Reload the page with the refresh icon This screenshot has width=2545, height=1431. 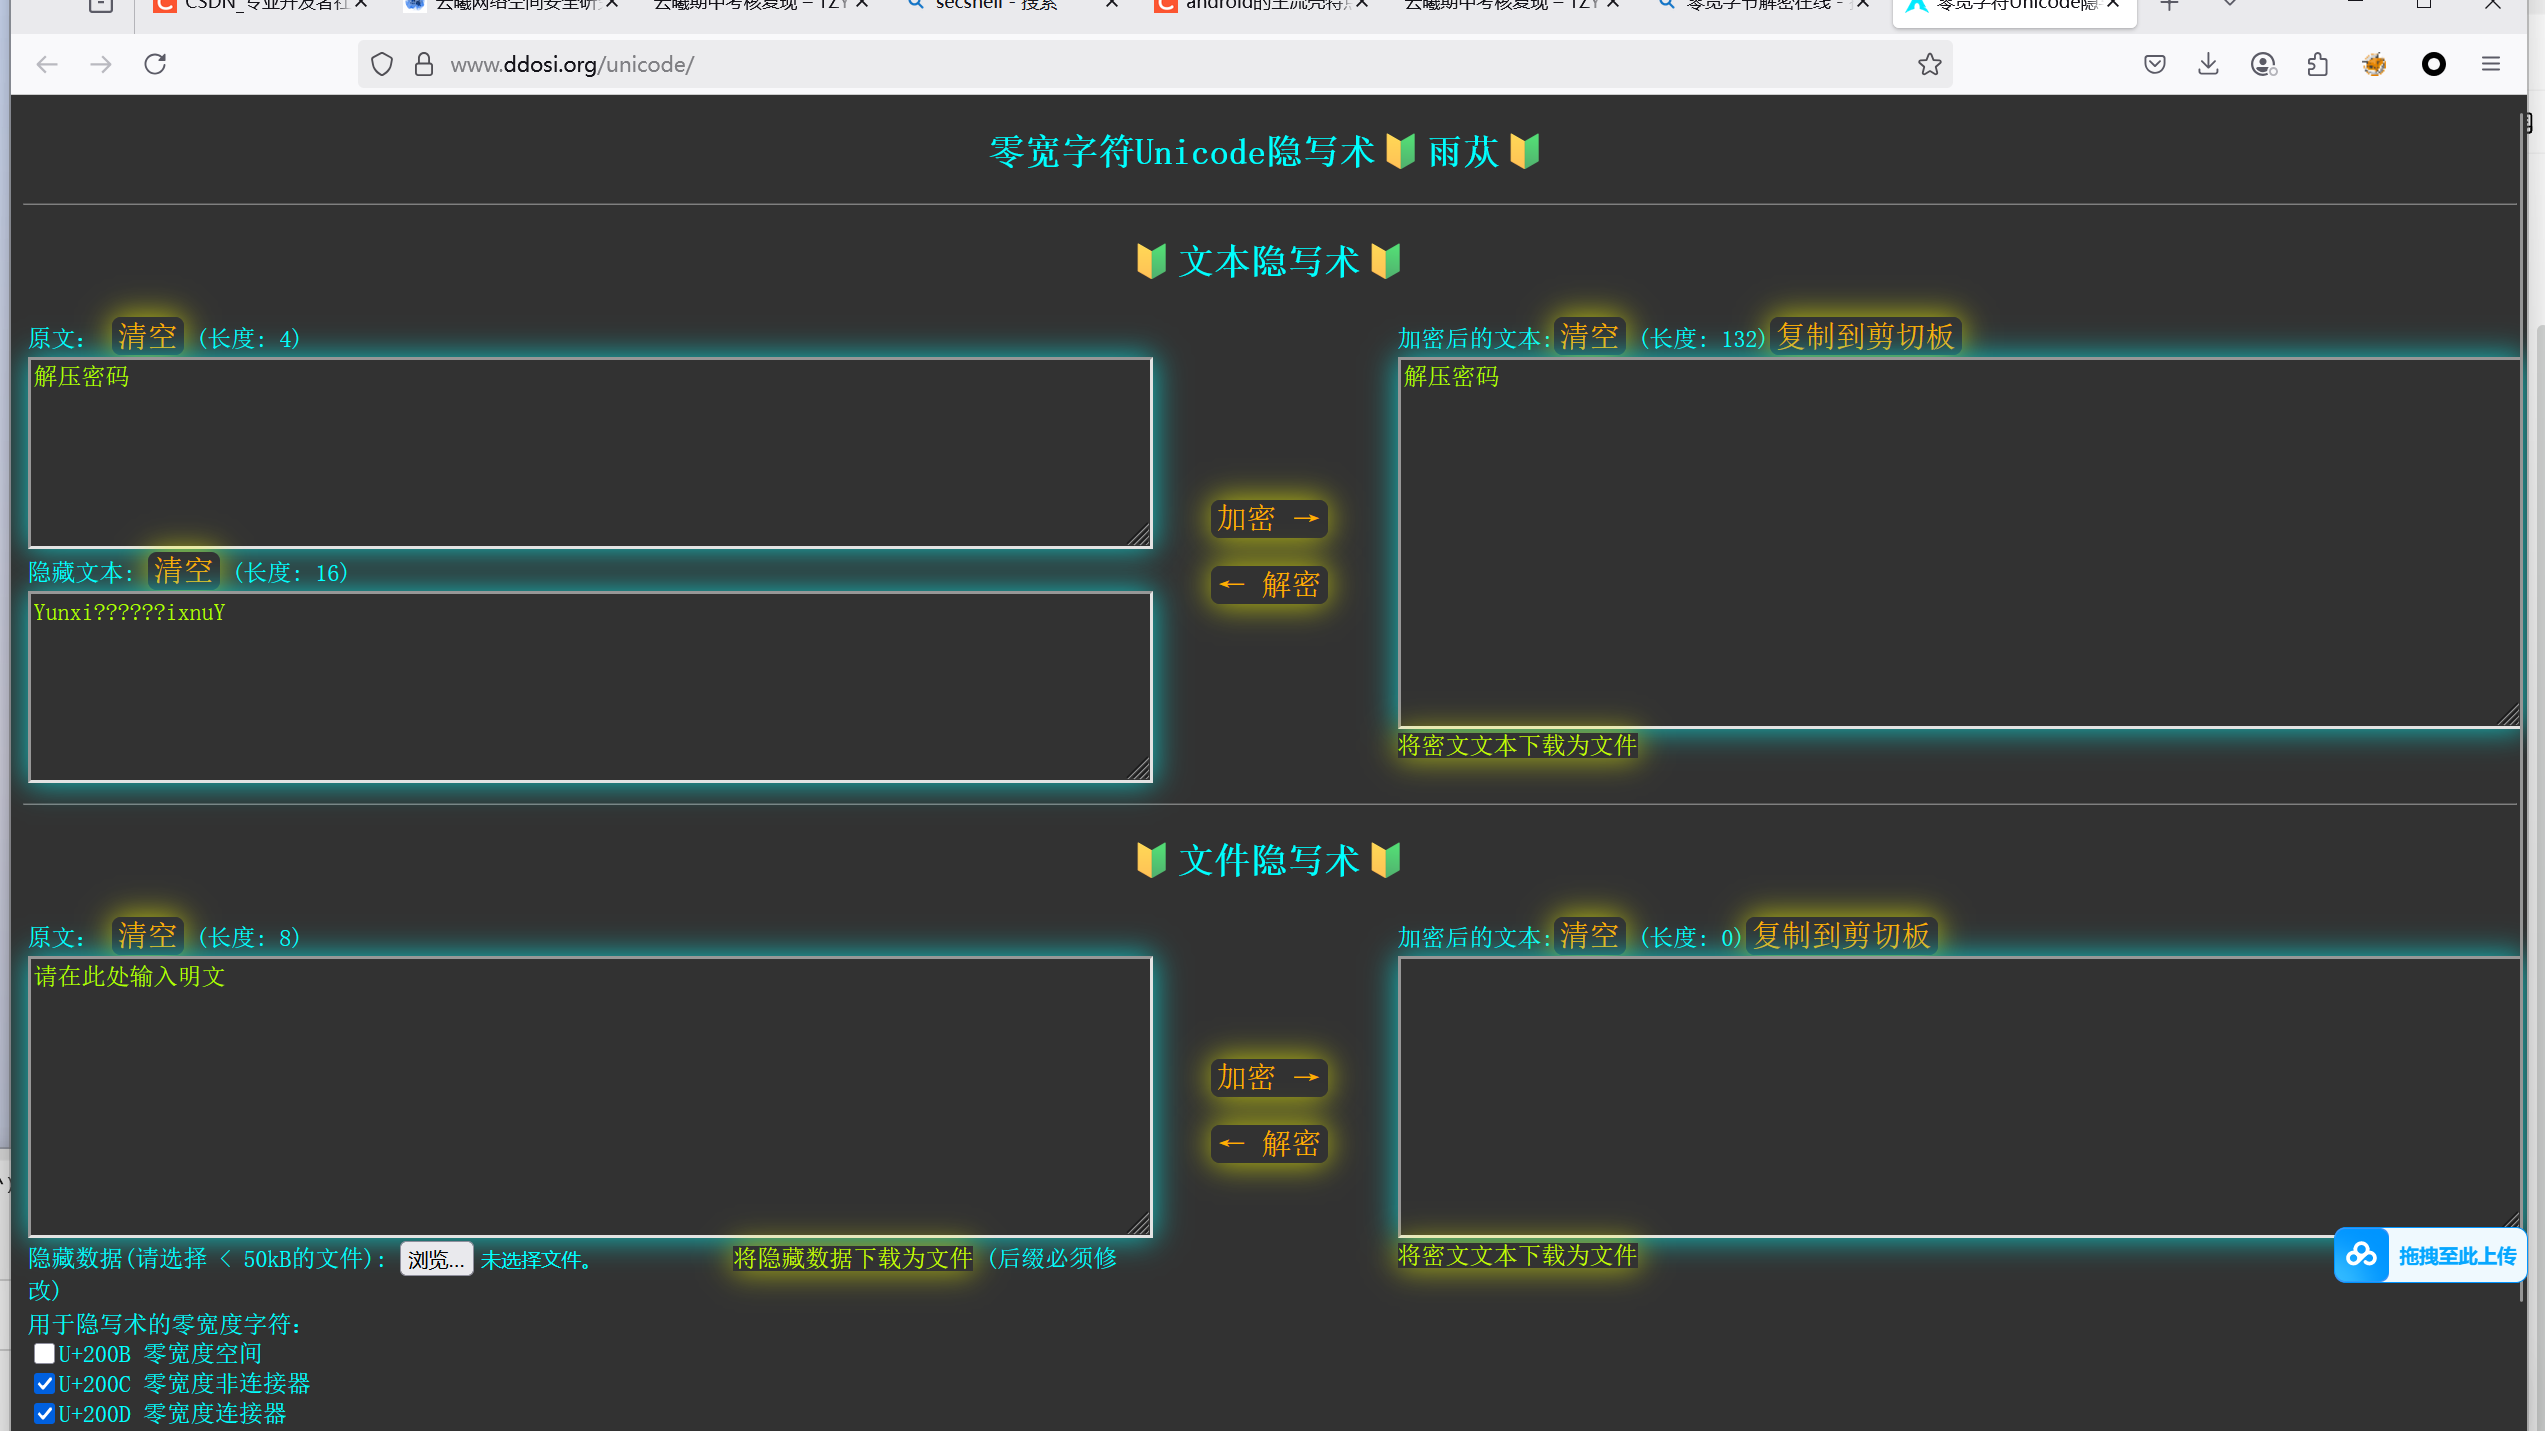(x=155, y=65)
